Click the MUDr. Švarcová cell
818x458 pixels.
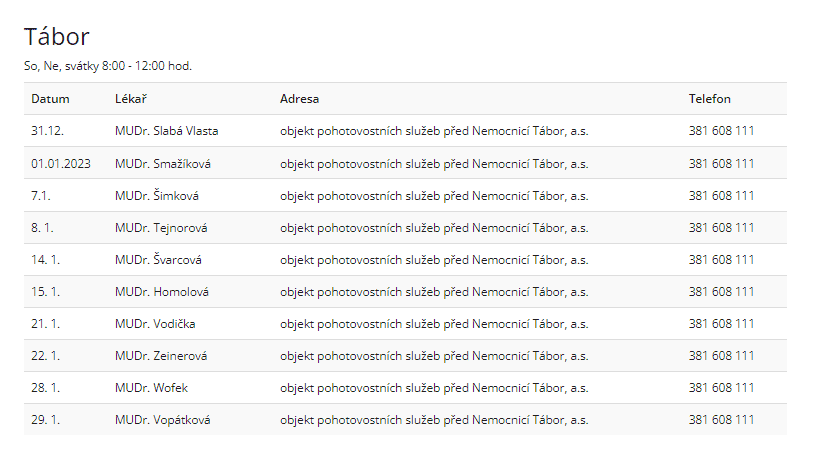tap(158, 260)
